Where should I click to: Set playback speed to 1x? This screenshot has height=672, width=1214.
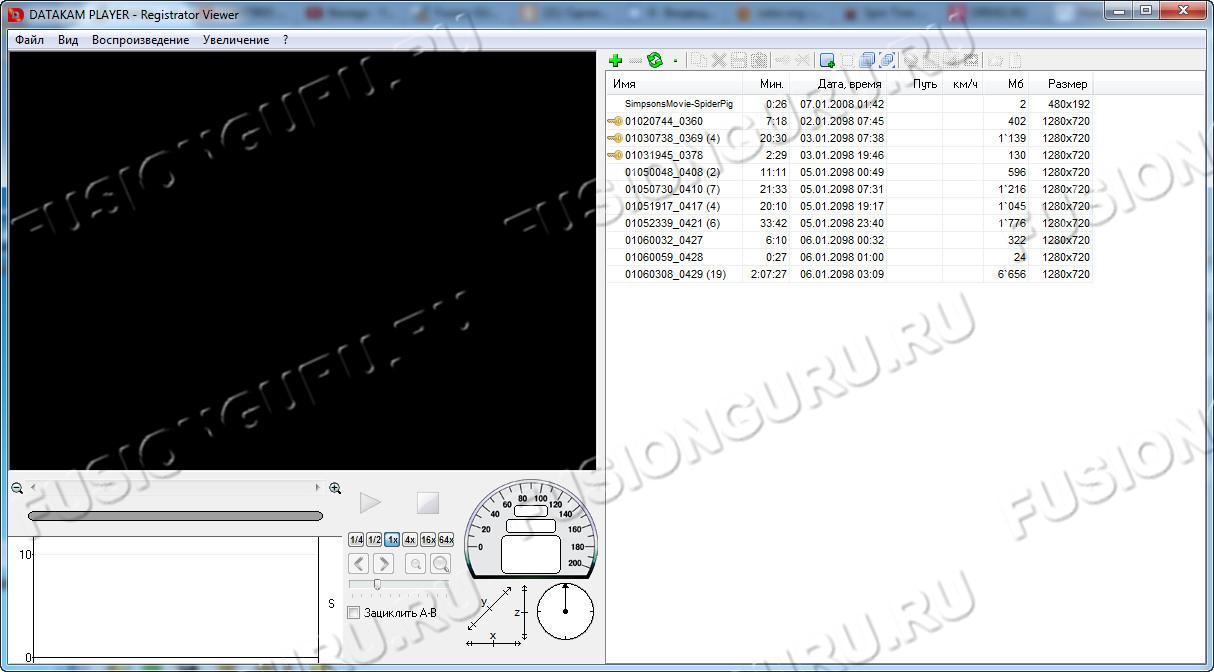pyautogui.click(x=392, y=539)
